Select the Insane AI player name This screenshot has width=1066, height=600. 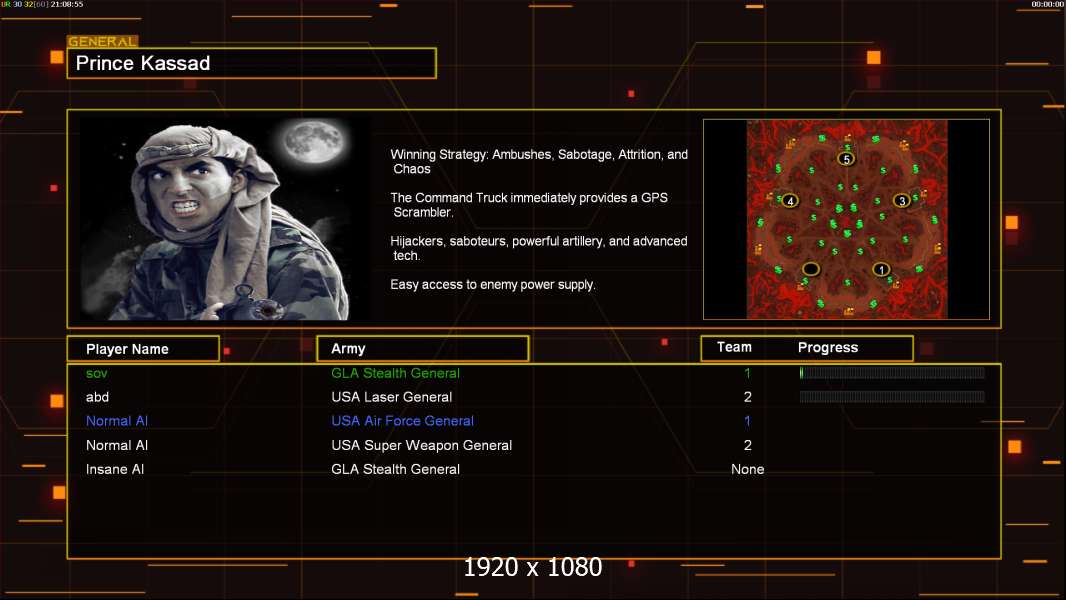point(116,469)
